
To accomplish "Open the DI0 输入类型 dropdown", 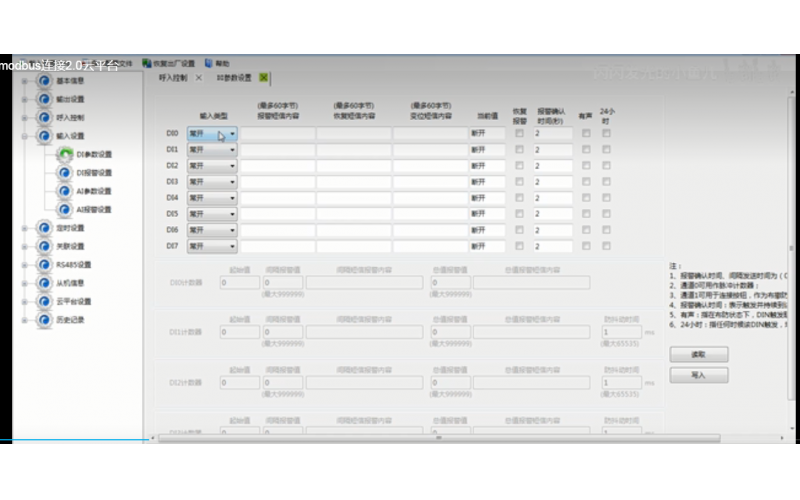I will point(232,133).
